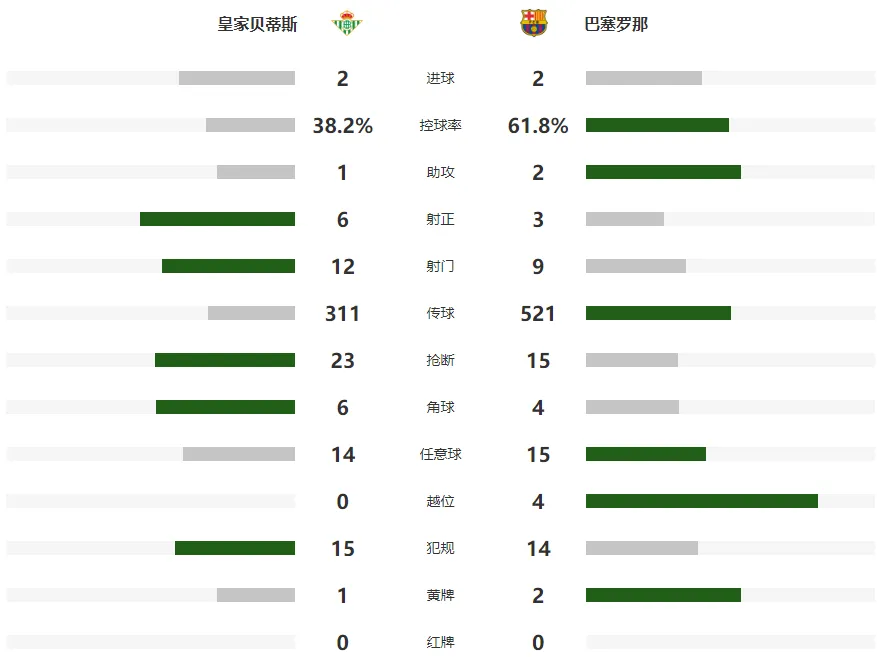This screenshot has height=657, width=877.
Task: Click Betis's green tackles bar
Action: (x=225, y=360)
